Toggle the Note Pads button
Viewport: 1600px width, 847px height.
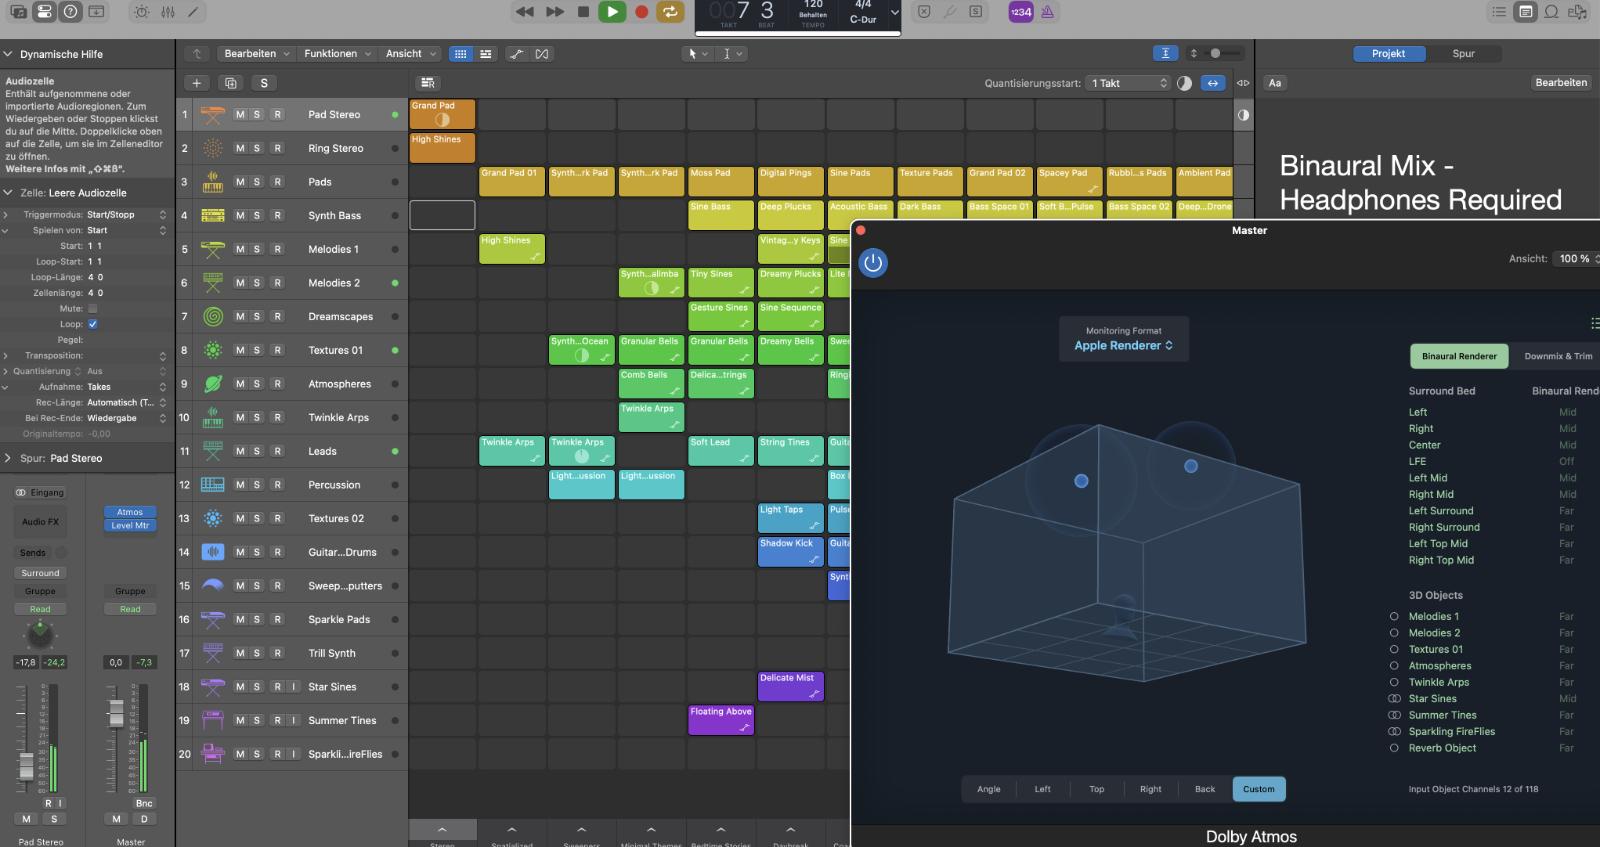click(1525, 12)
